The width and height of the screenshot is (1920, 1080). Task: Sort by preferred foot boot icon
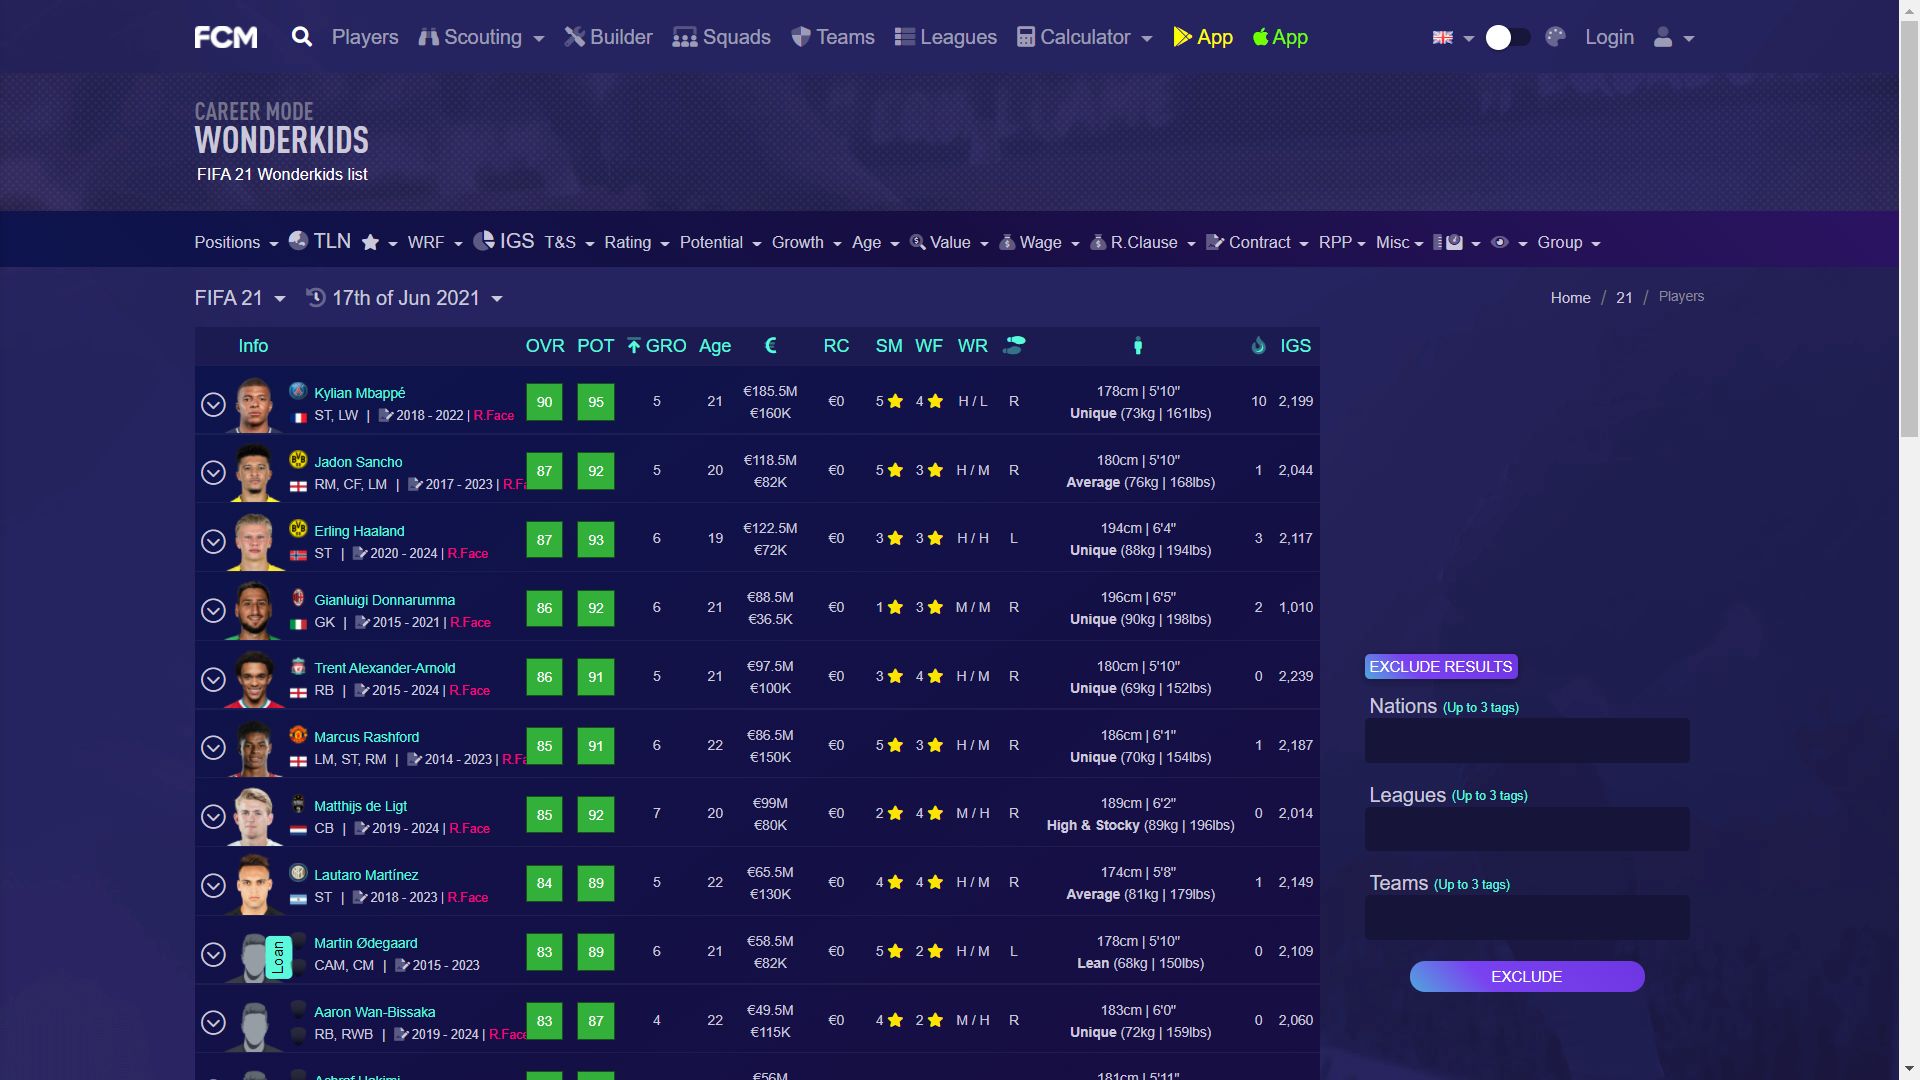tap(1014, 345)
